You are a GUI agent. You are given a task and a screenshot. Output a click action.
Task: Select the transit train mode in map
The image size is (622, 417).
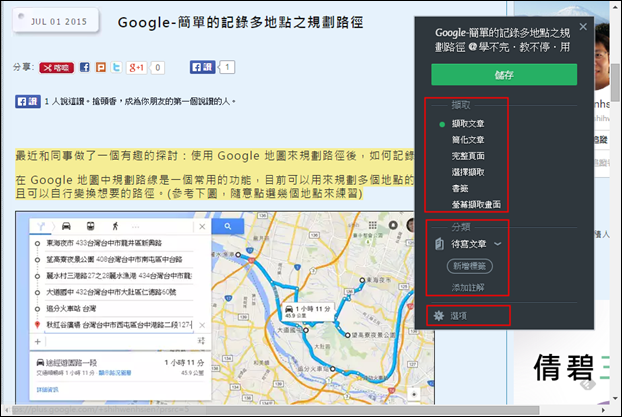[90, 226]
